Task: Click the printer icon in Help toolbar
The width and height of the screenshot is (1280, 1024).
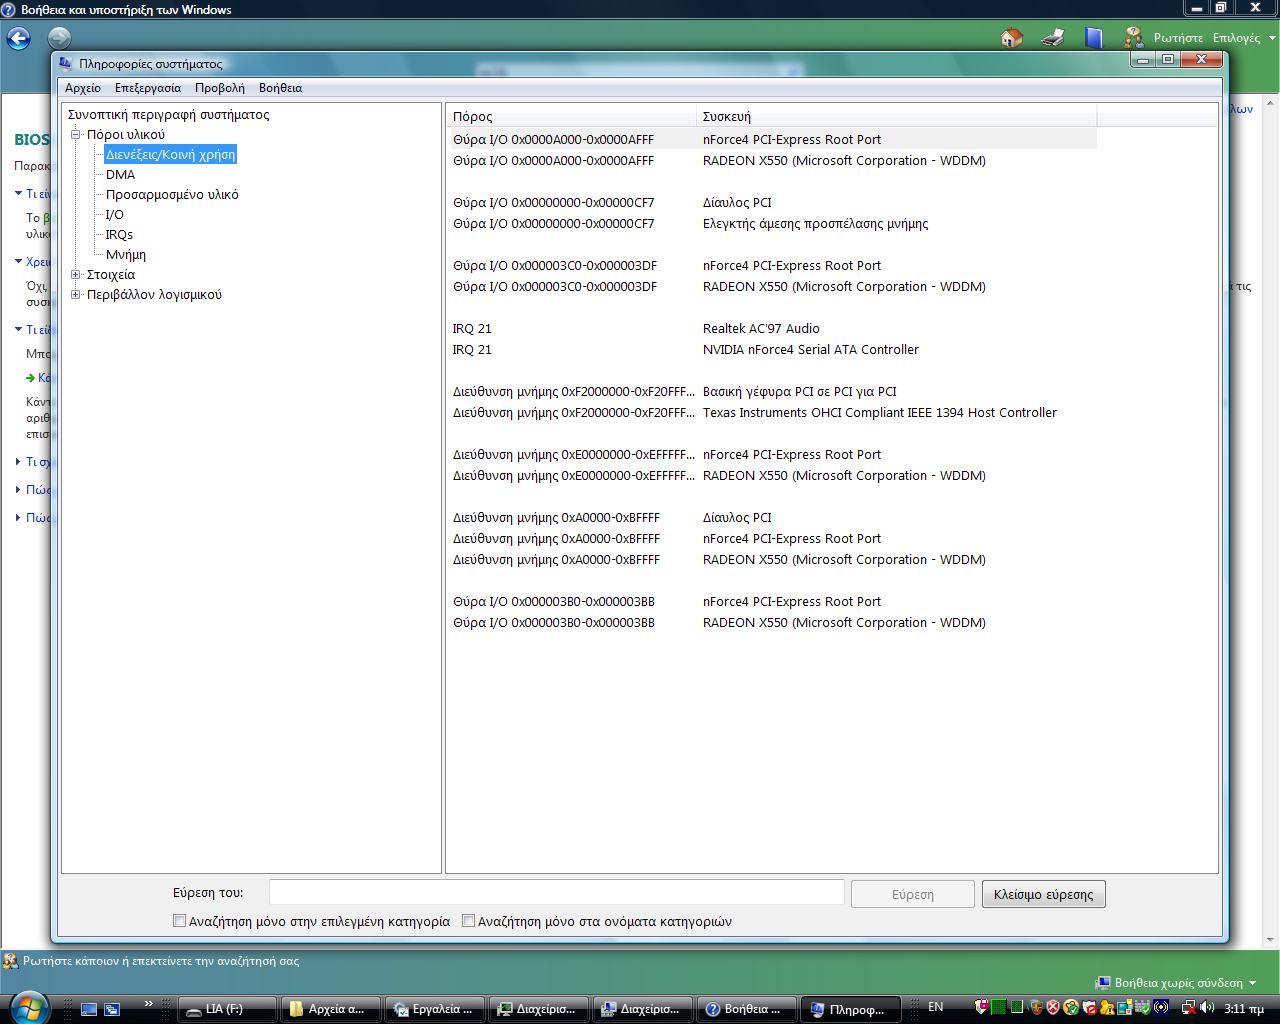Action: pyautogui.click(x=1052, y=38)
